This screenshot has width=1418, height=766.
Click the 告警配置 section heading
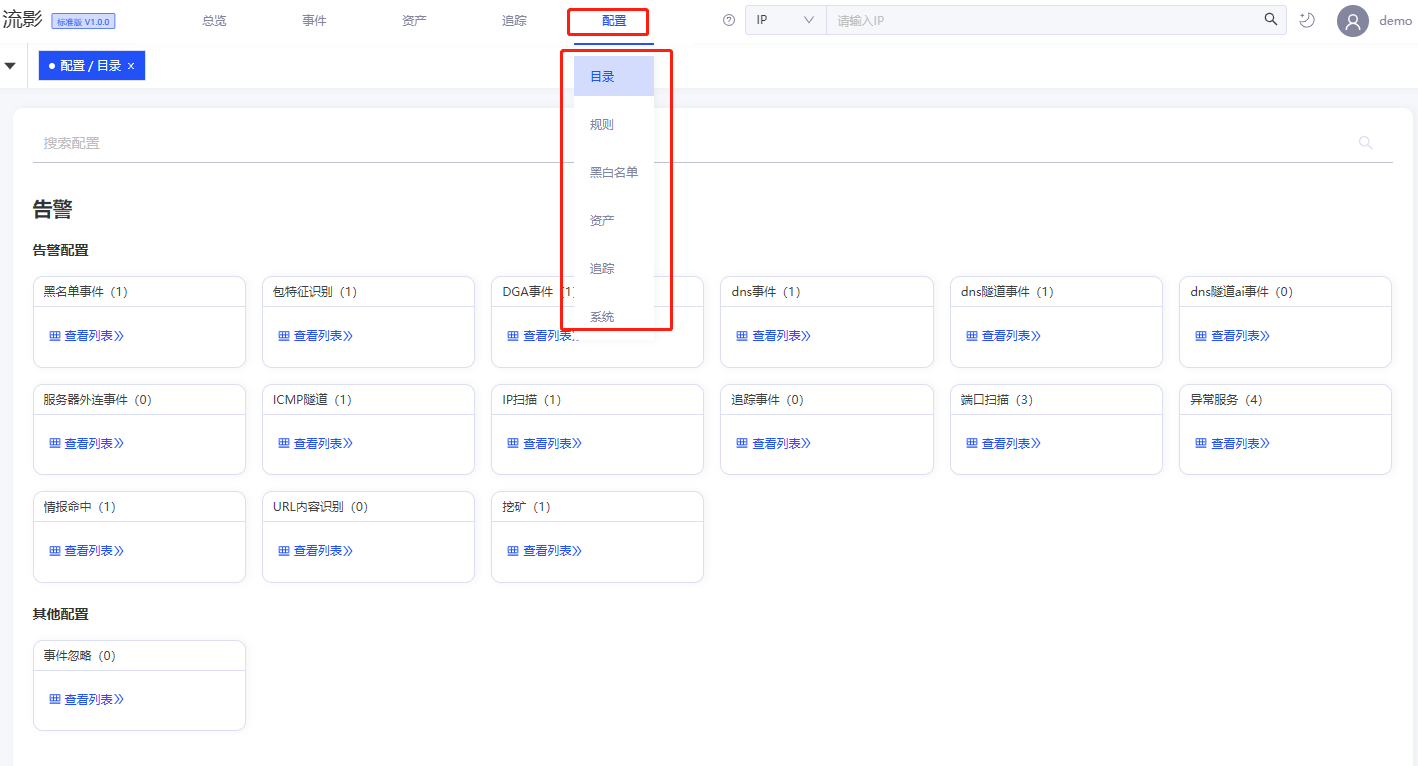point(60,250)
